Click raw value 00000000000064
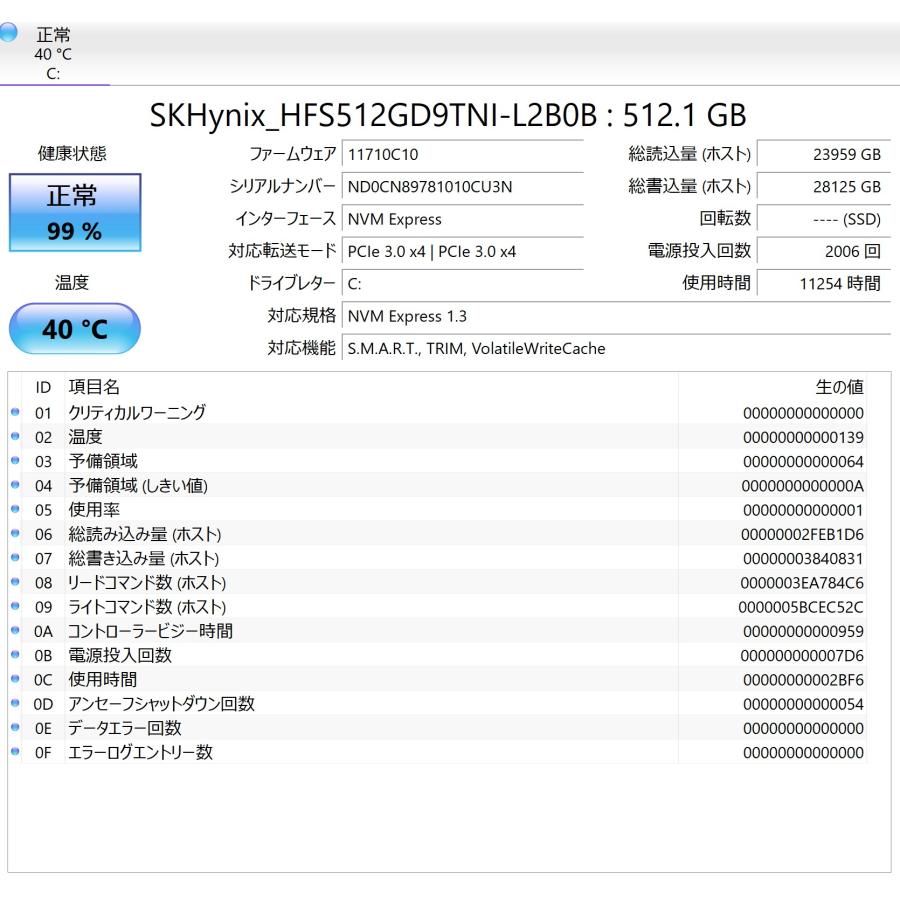The image size is (900, 900). pyautogui.click(x=803, y=461)
